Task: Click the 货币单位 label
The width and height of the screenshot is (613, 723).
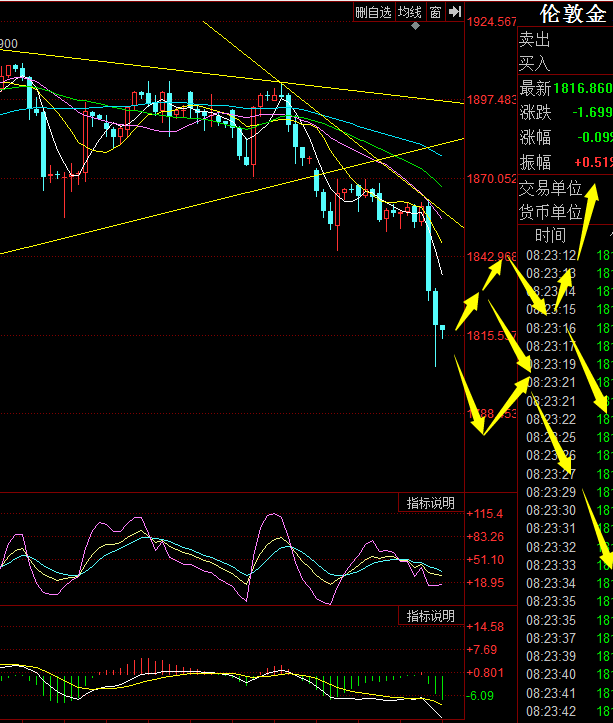Action: (x=550, y=212)
